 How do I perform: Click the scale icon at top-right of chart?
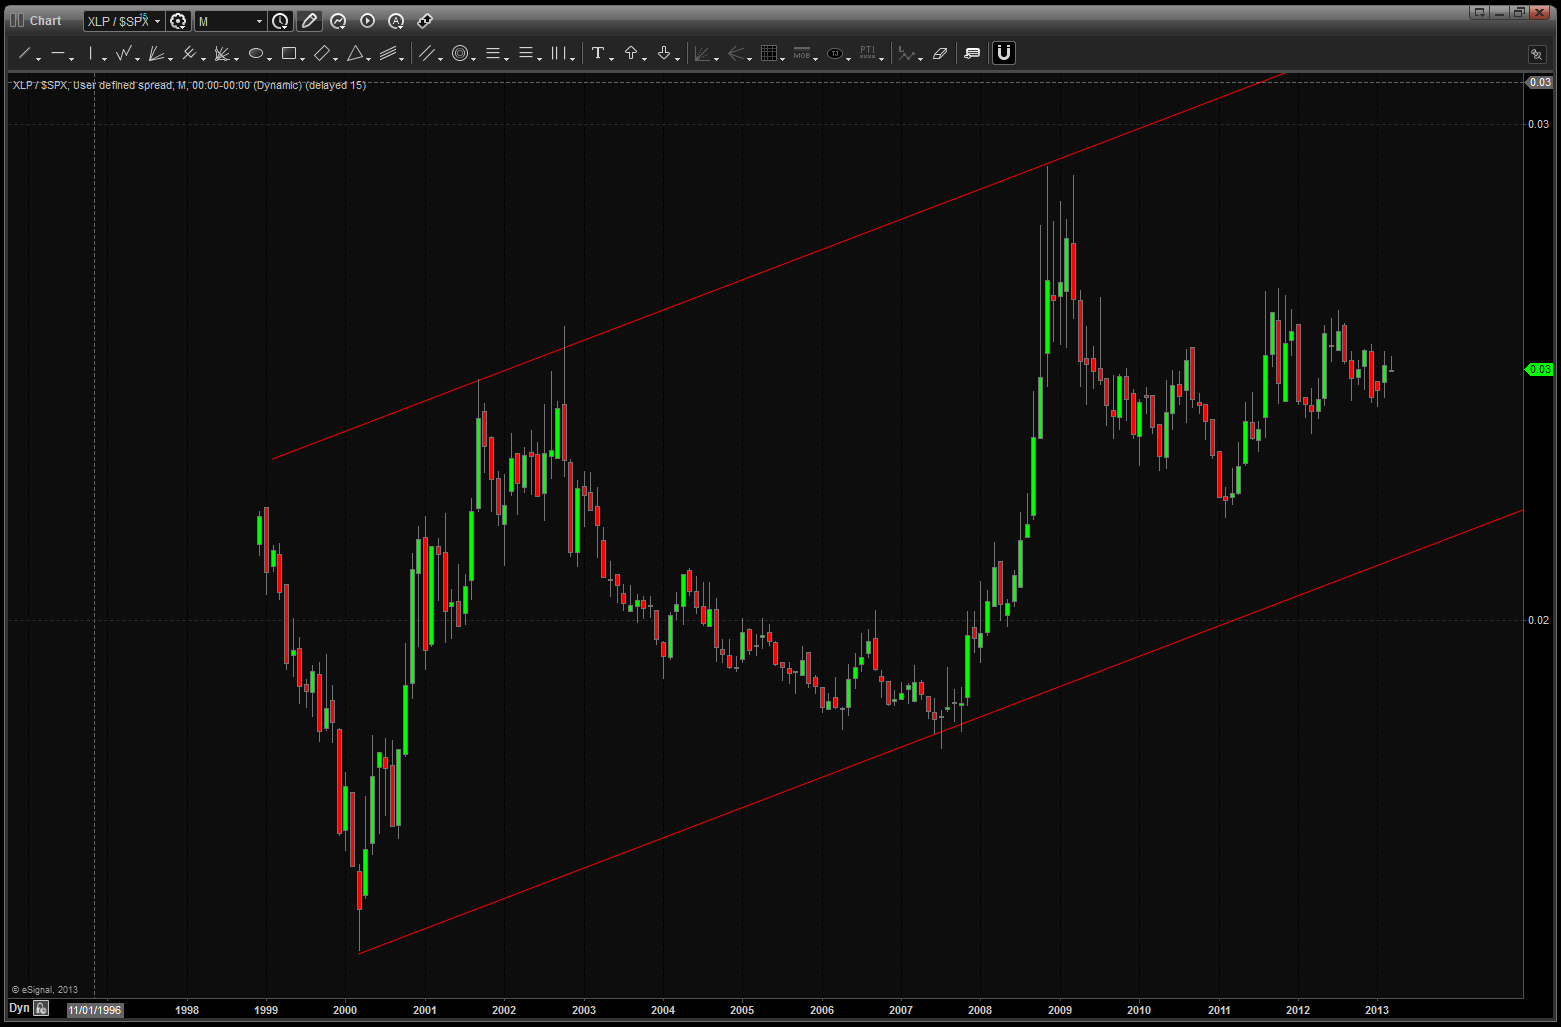pyautogui.click(x=1537, y=54)
